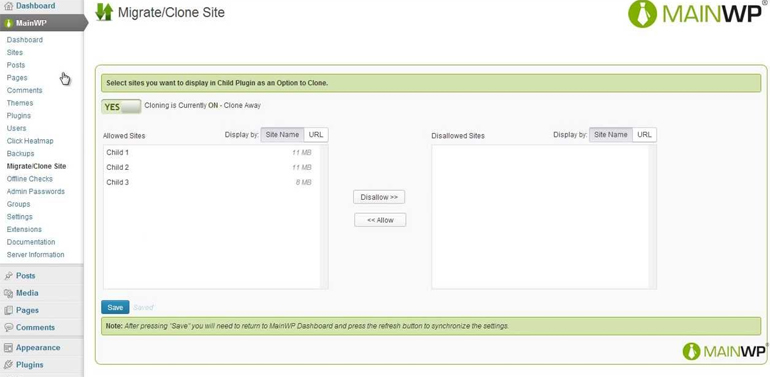The width and height of the screenshot is (770, 377).
Task: Click the Posts pushpin icon
Action: coord(8,276)
